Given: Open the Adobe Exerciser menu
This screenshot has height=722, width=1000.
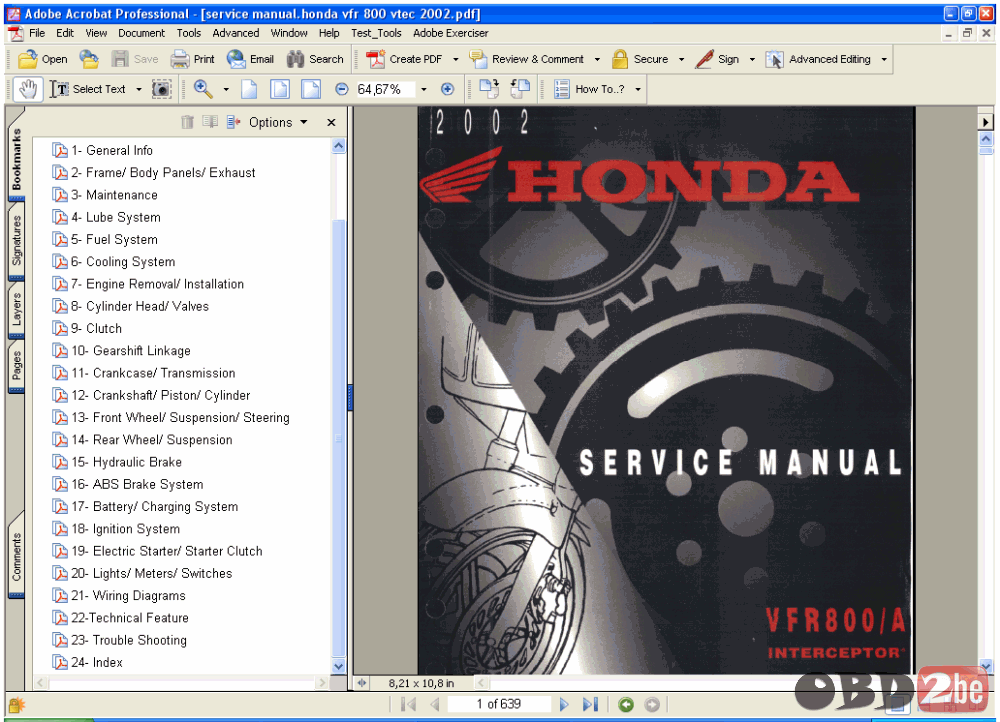Looking at the screenshot, I should [451, 33].
